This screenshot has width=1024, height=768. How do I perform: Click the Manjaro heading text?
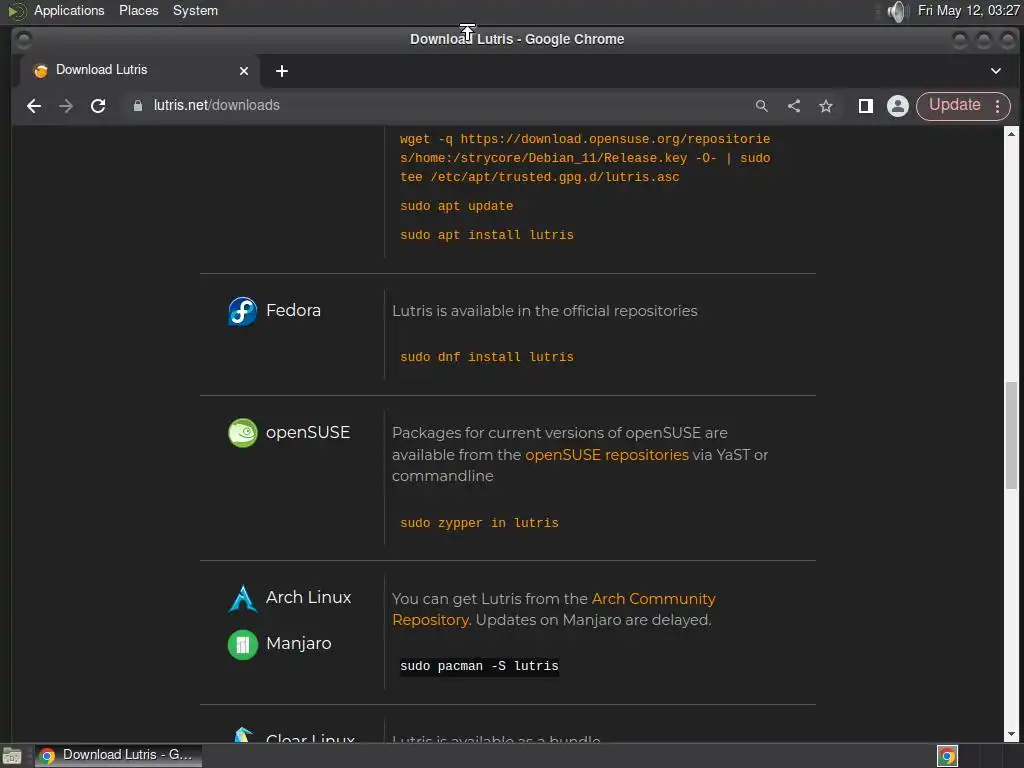pos(298,643)
